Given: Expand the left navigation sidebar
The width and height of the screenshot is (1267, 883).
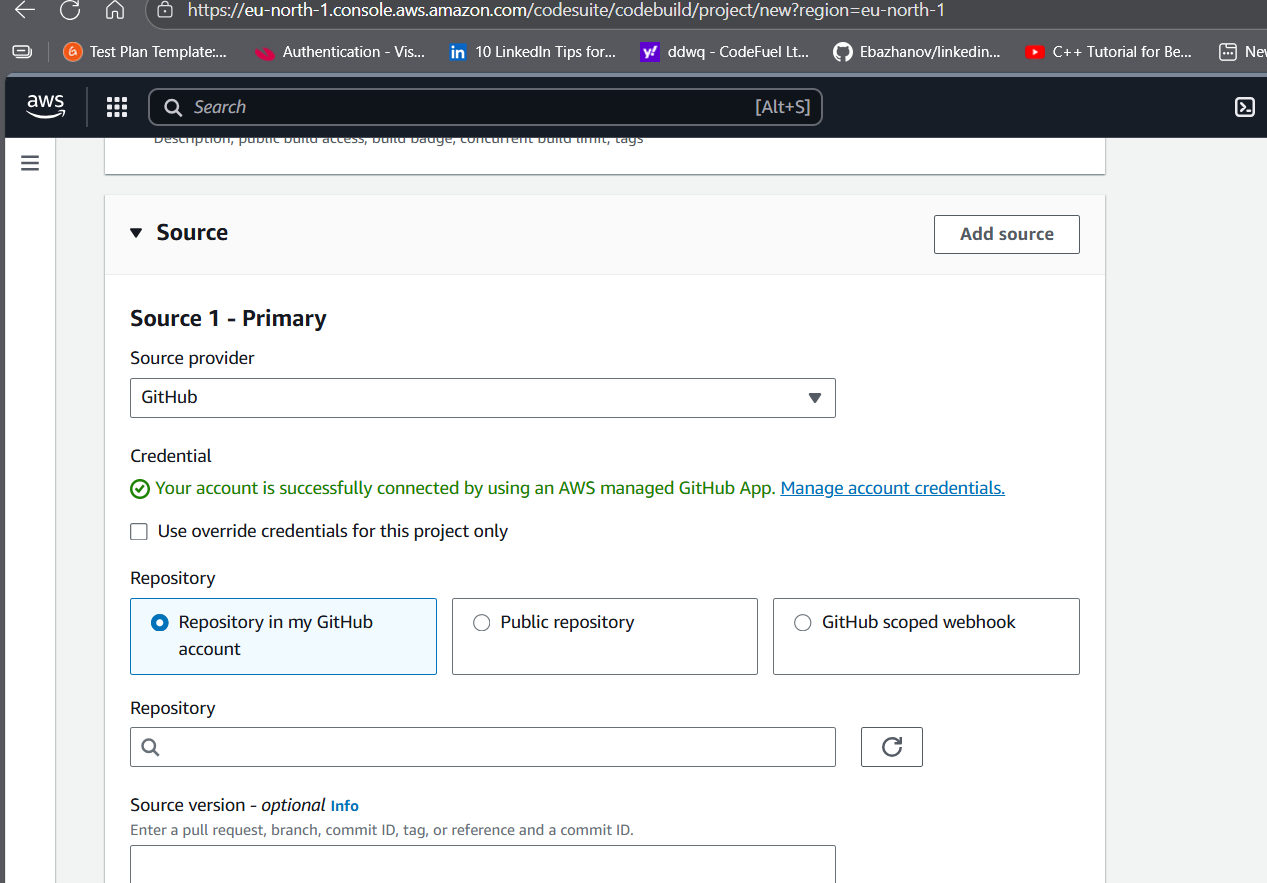Looking at the screenshot, I should point(29,162).
